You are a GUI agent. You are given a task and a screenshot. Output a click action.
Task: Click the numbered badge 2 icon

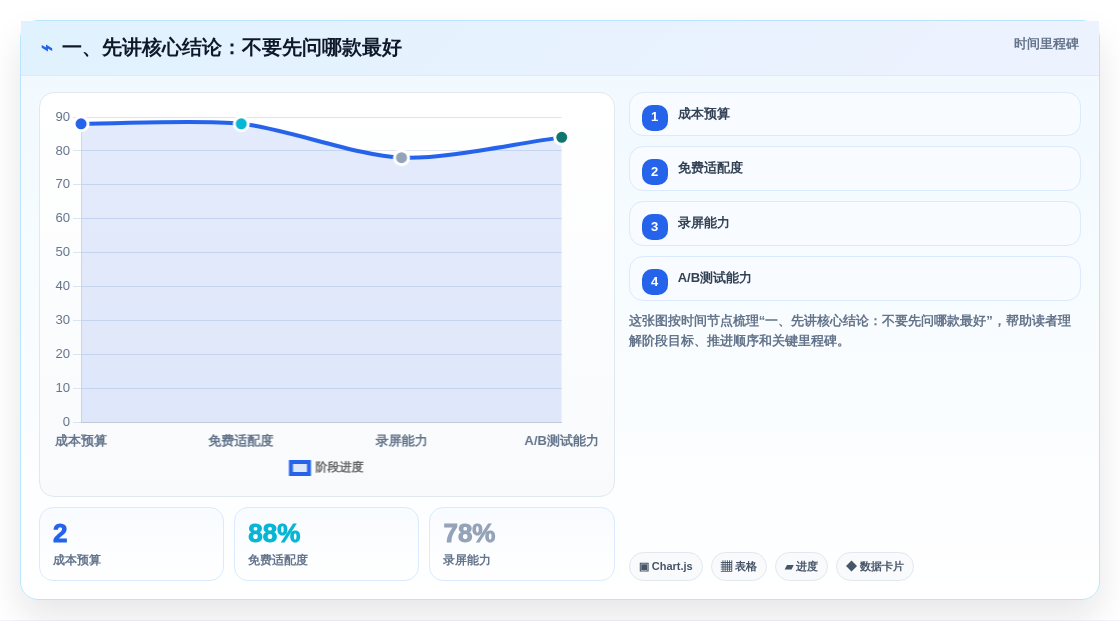(x=654, y=172)
